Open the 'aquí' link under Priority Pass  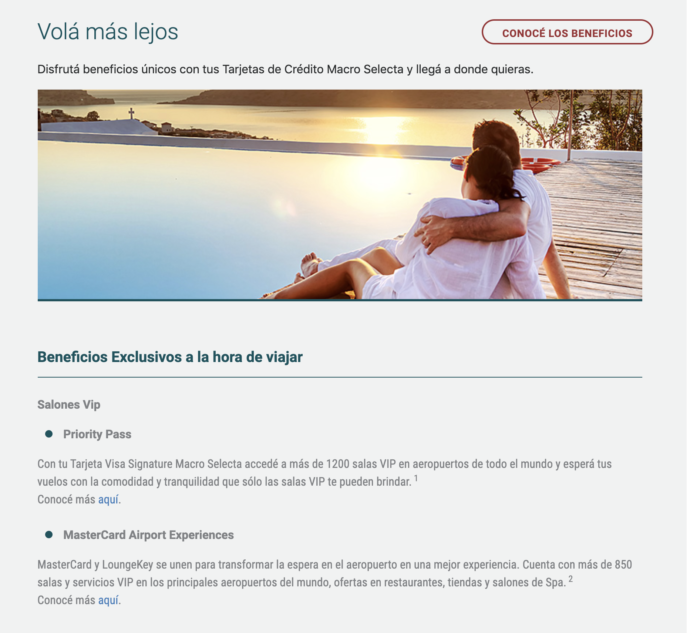coord(108,499)
